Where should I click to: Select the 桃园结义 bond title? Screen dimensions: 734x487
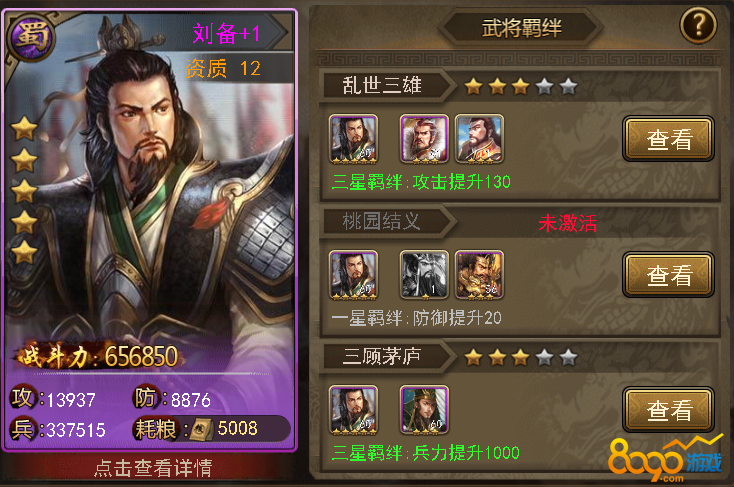point(382,221)
